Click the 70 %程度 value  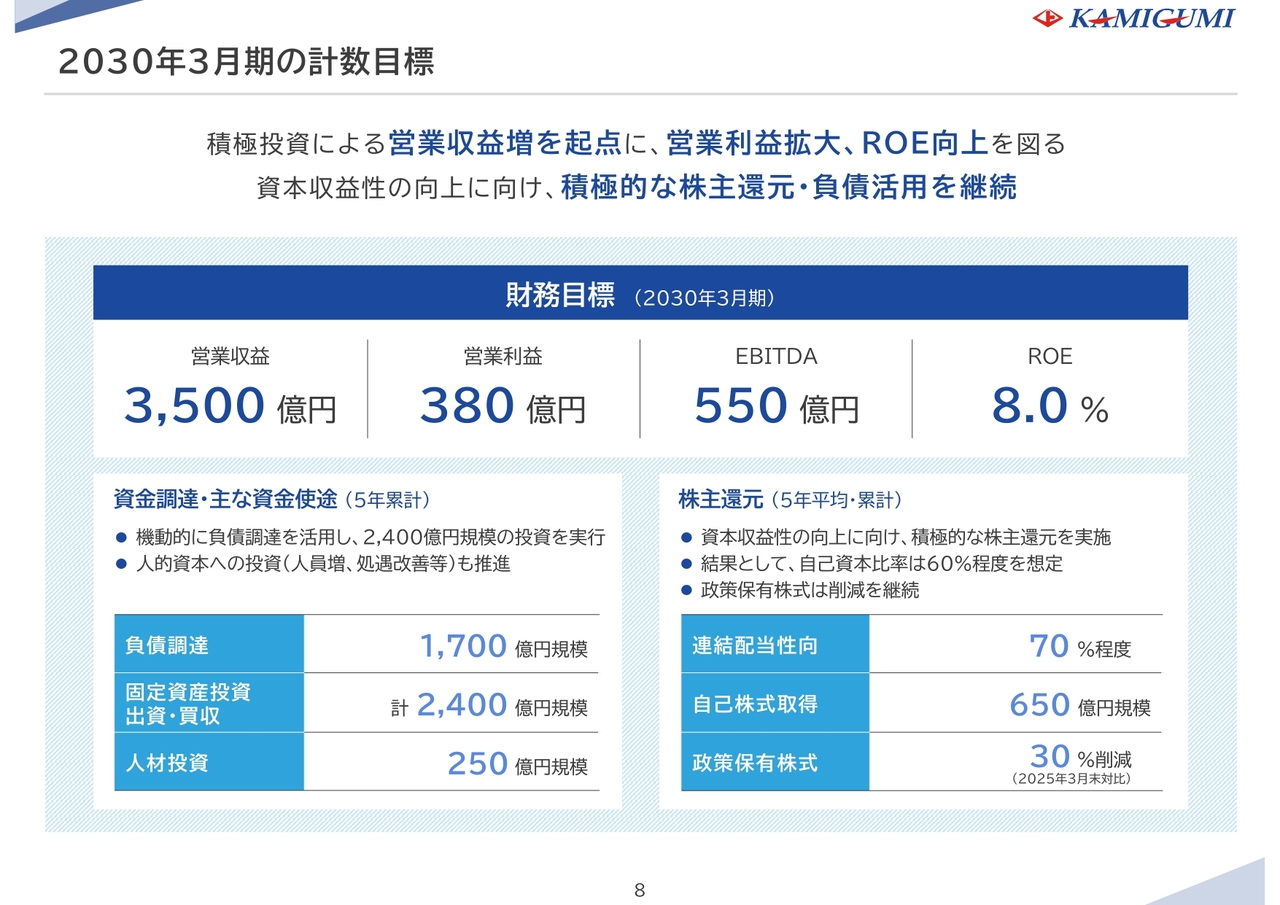coord(1080,647)
